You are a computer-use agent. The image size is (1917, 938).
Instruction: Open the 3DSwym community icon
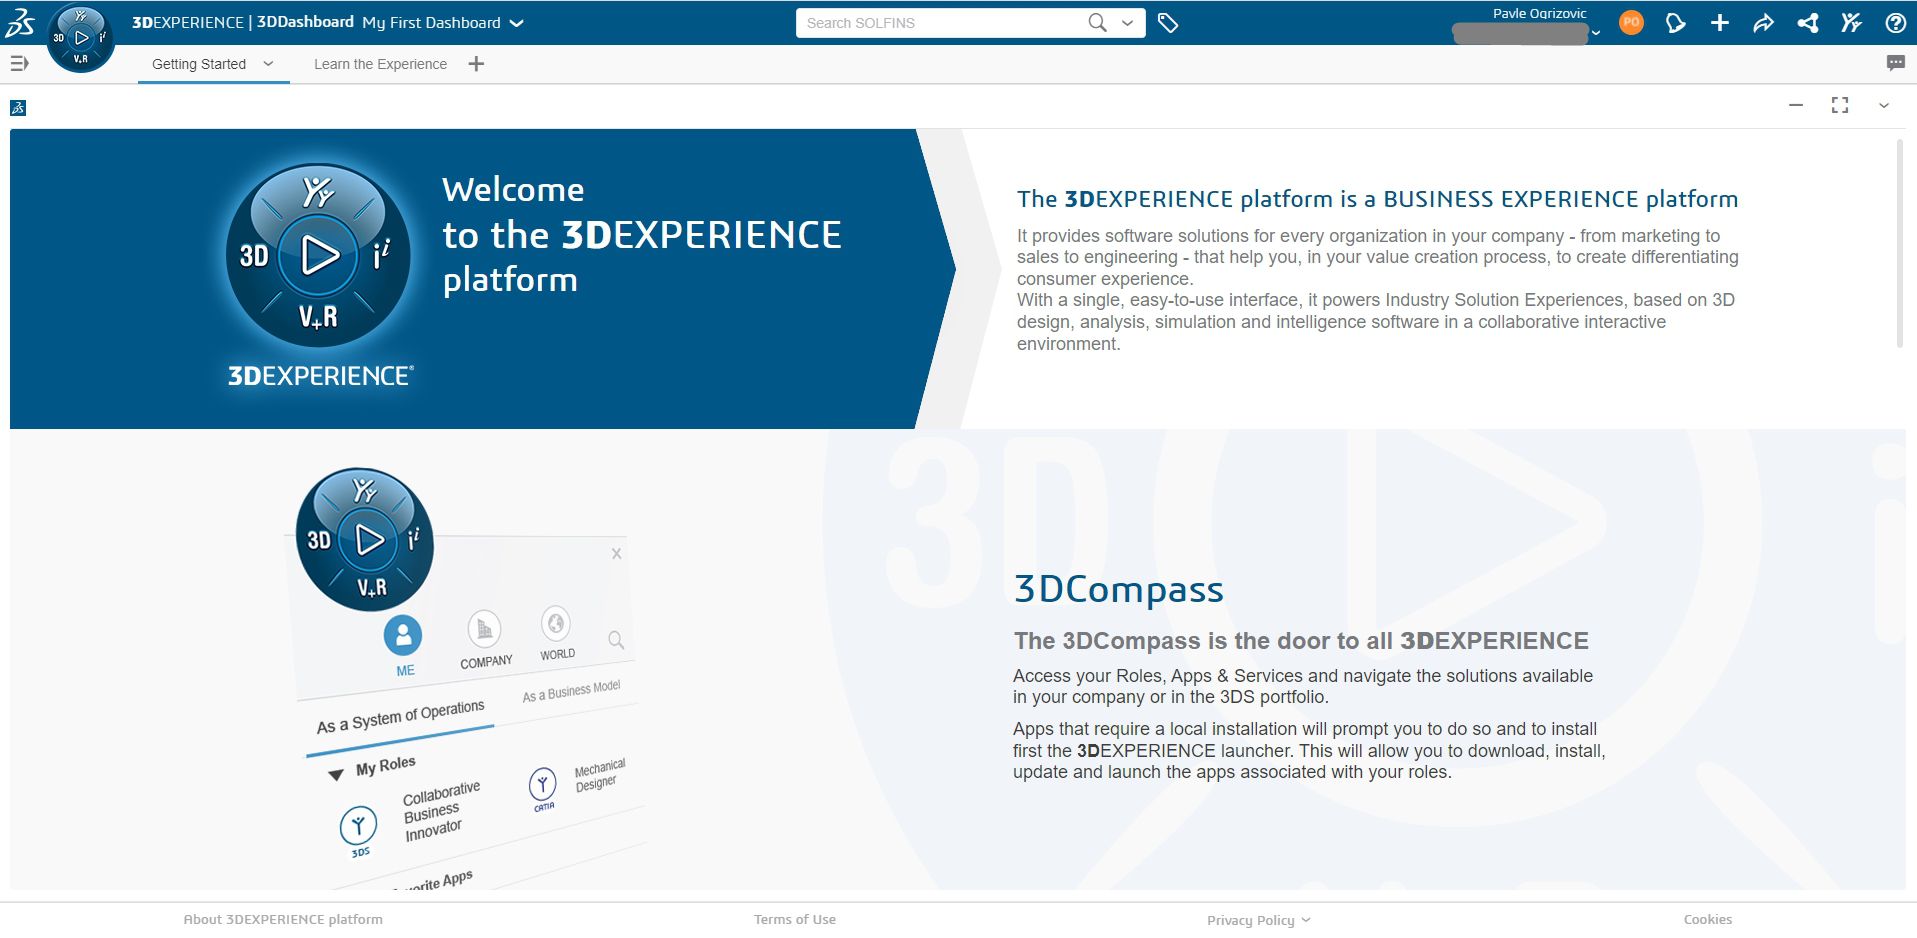pos(1851,22)
